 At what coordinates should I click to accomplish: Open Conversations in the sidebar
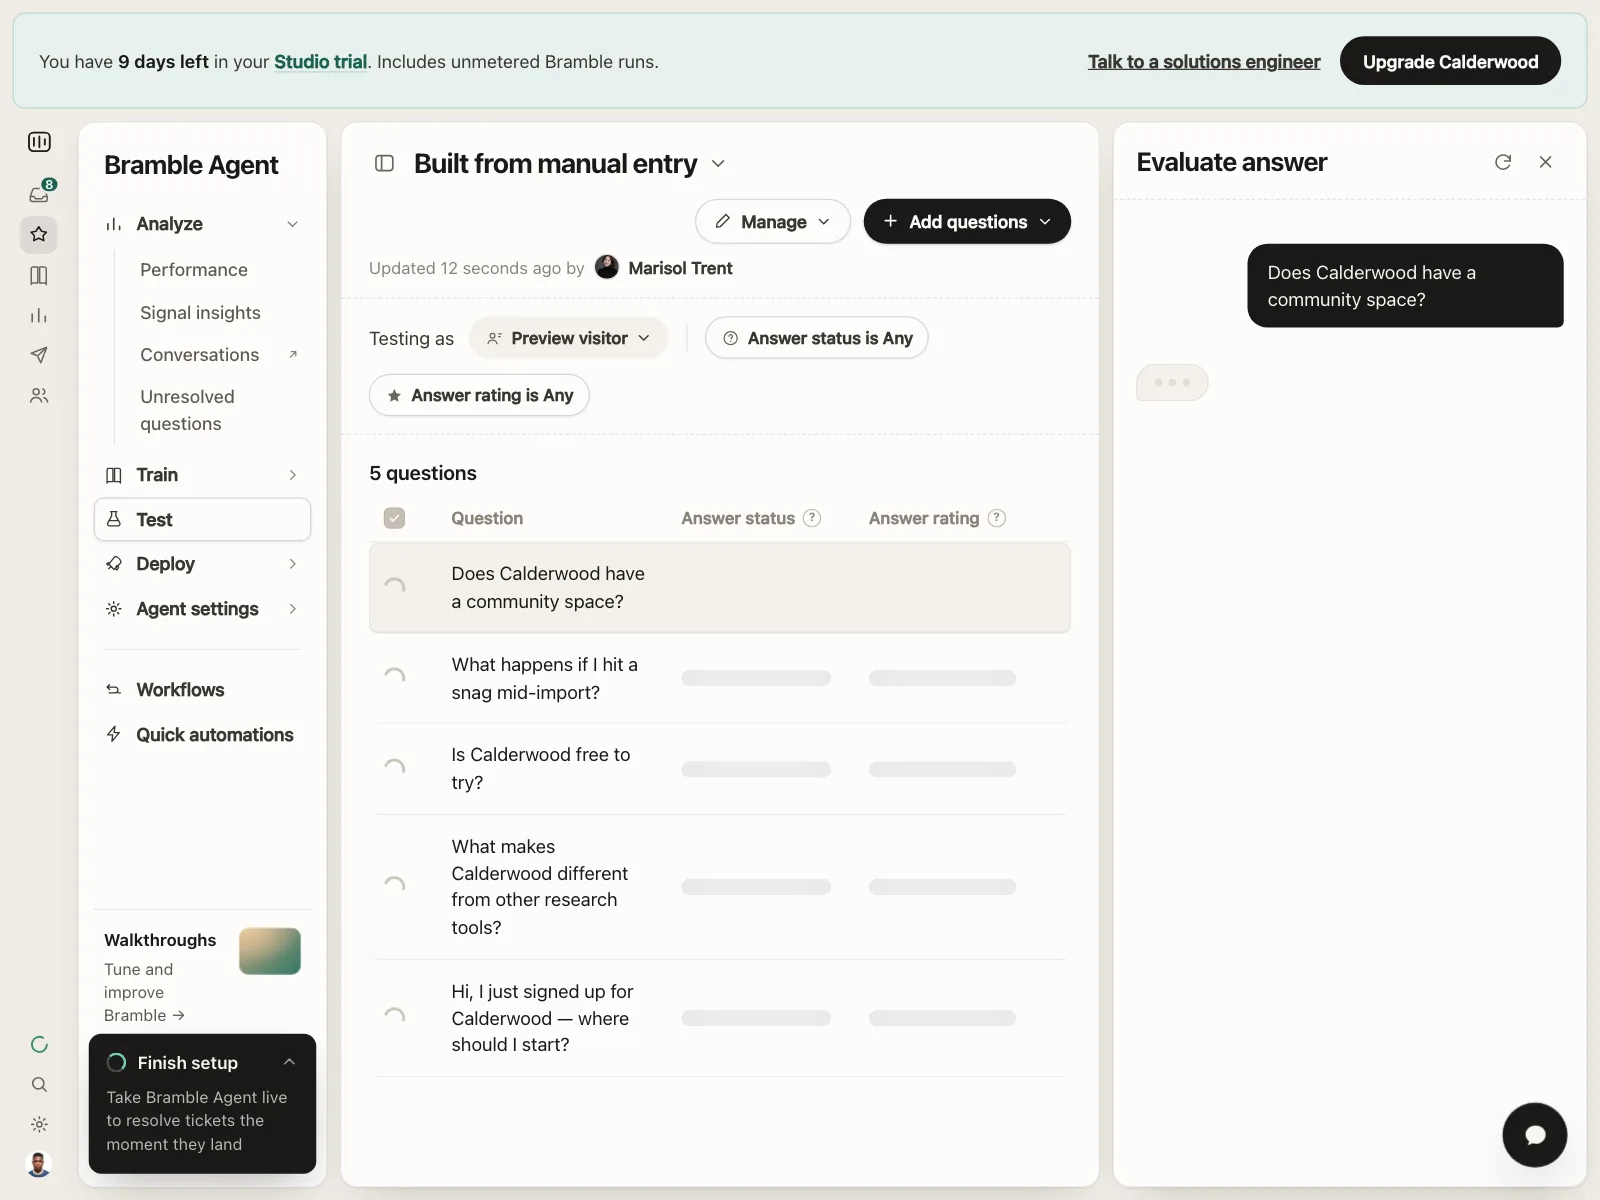(x=199, y=355)
